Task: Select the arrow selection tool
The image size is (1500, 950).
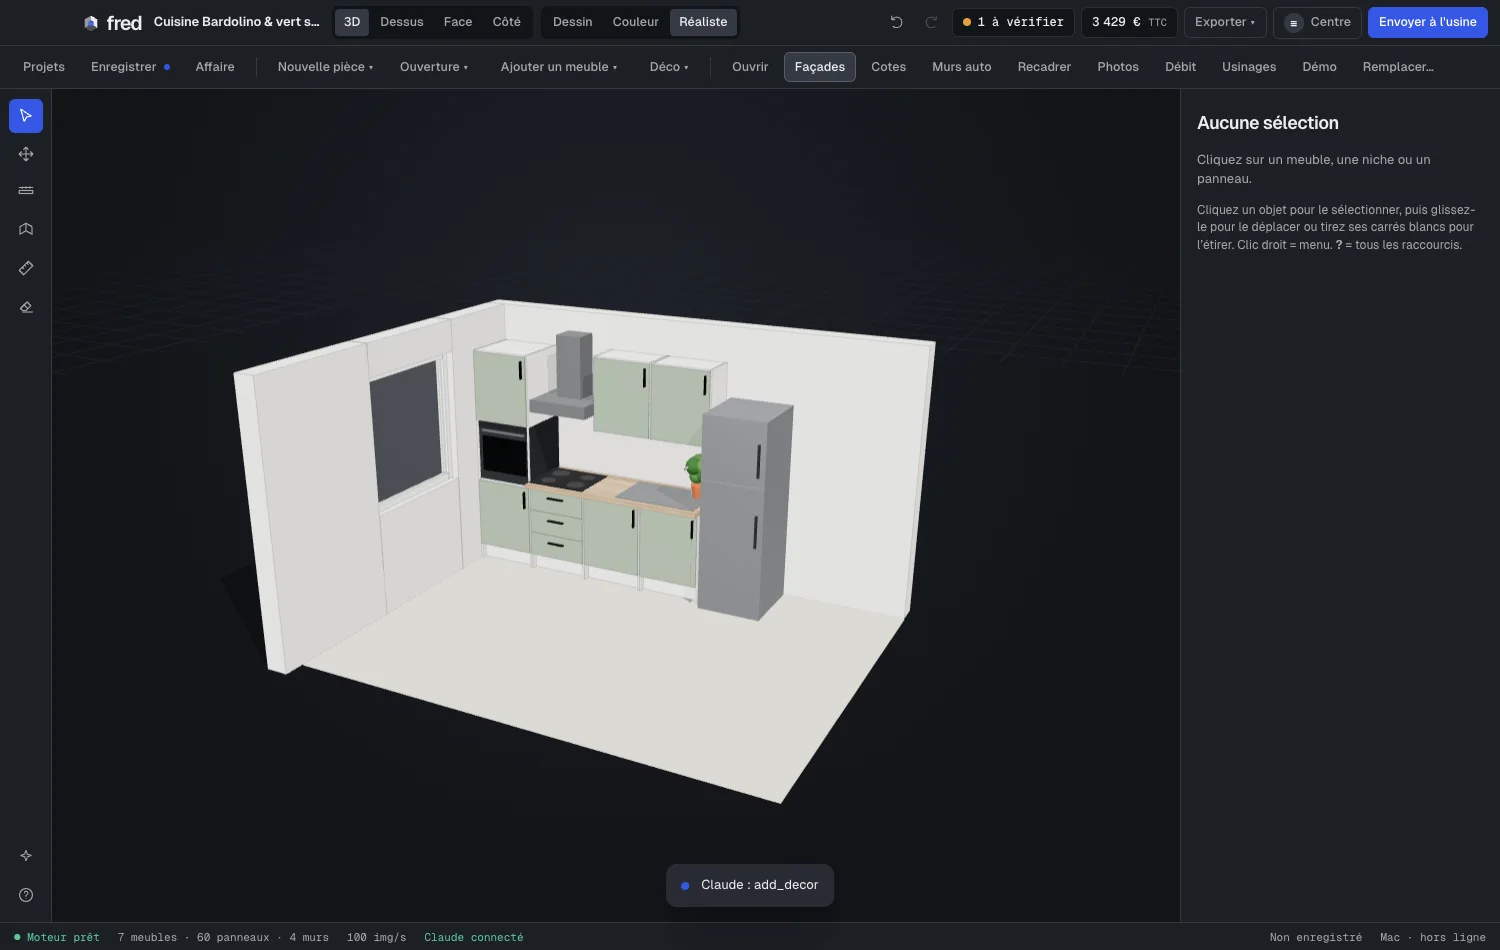Action: [26, 116]
